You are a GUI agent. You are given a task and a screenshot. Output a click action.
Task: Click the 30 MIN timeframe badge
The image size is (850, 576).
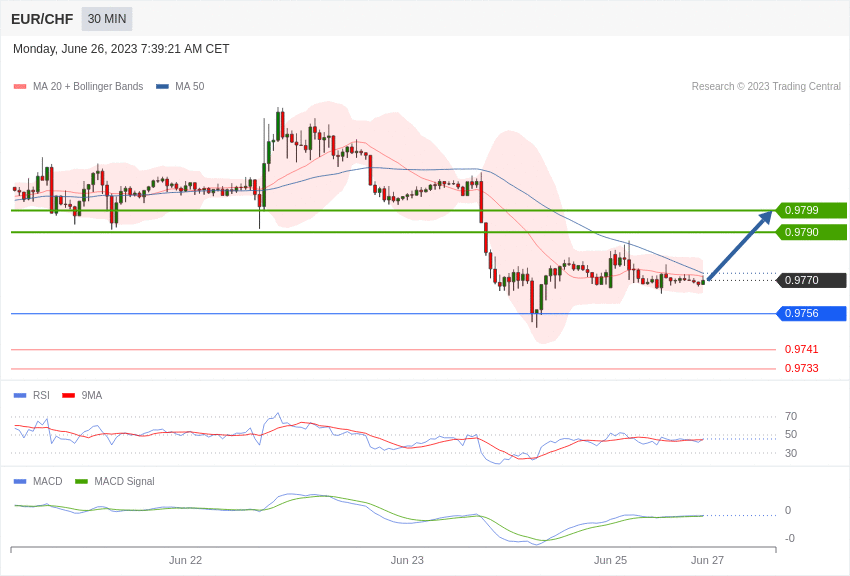click(107, 19)
